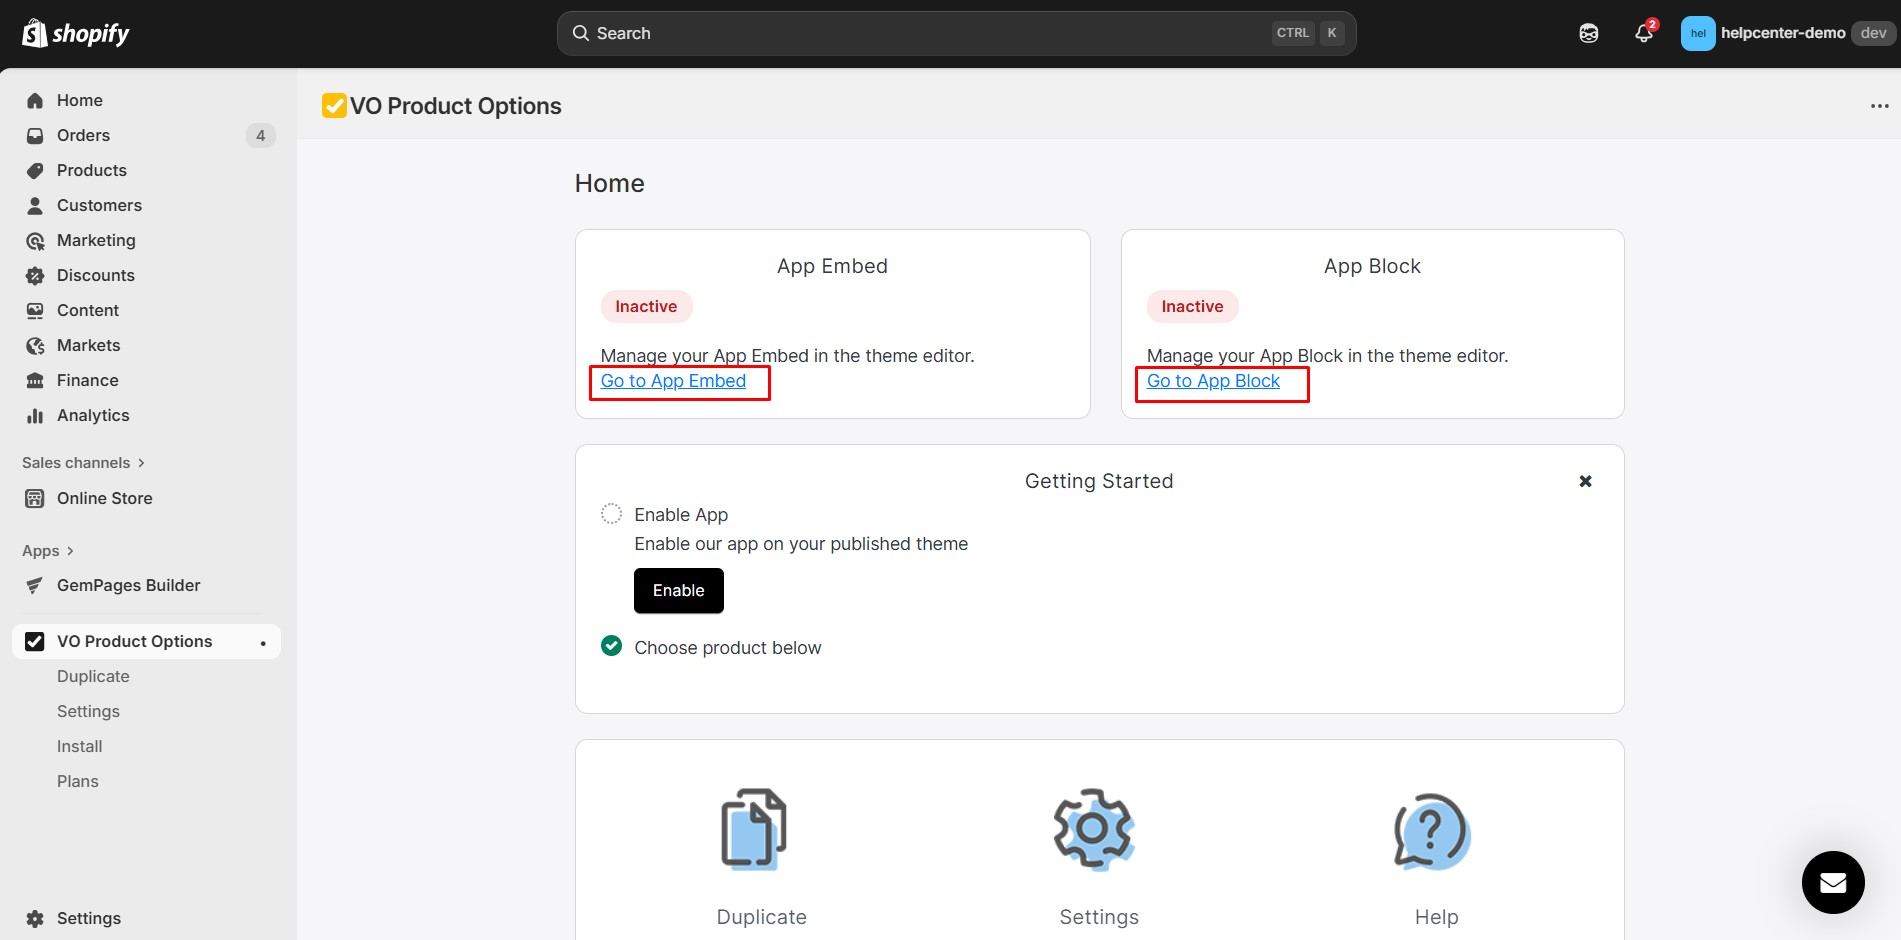
Task: Open the notifications bell
Action: click(x=1643, y=33)
